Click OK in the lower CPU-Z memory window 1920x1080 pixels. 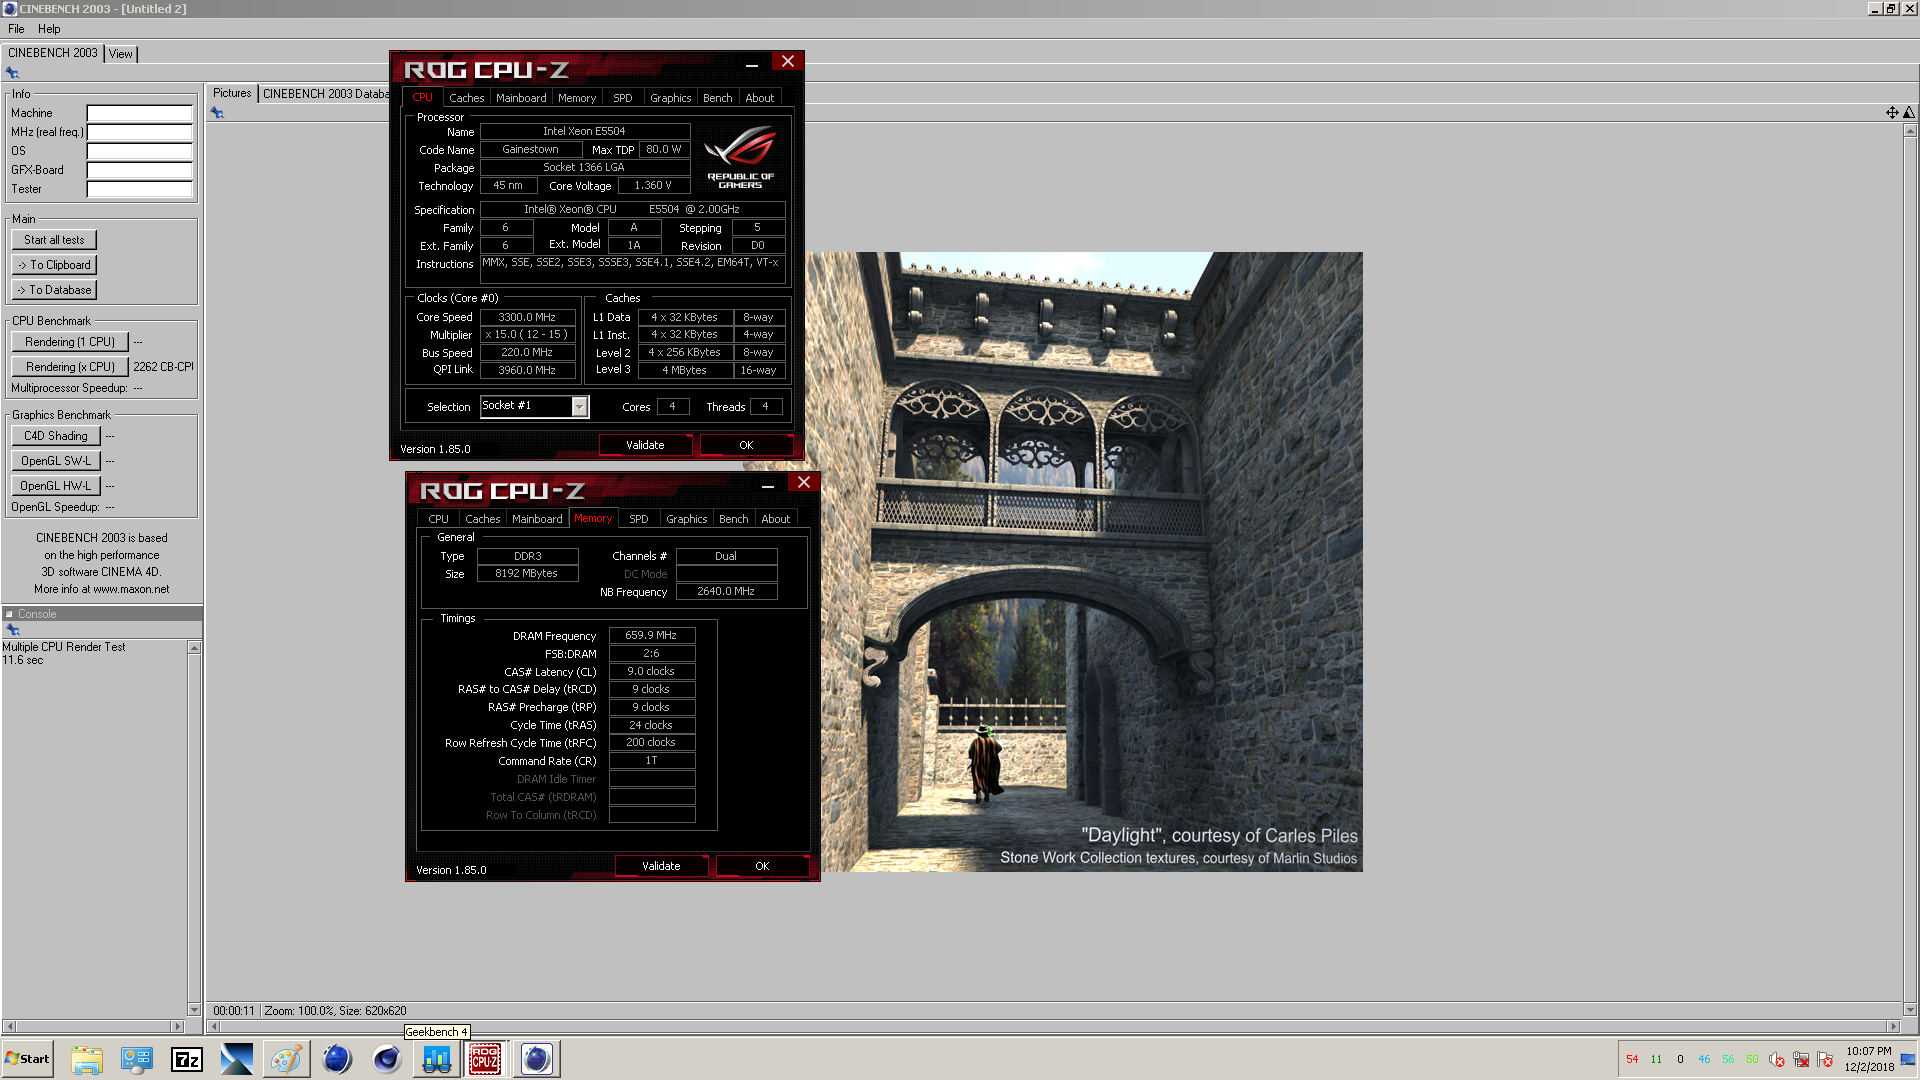(762, 866)
